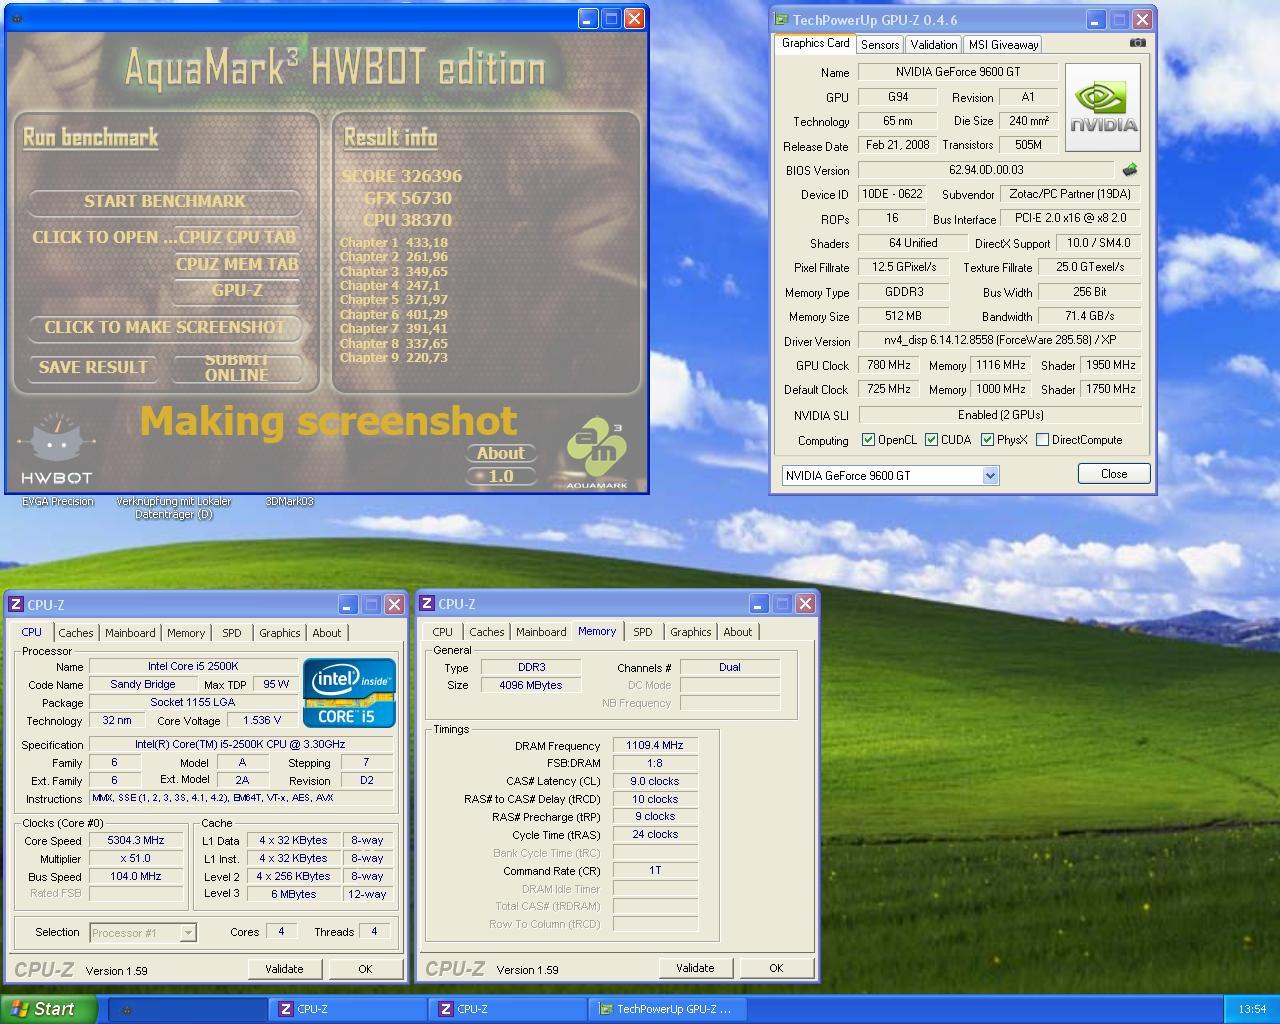Click the NVIDIA SLI field Enabled (2 GPUs)
This screenshot has height=1024, width=1280.
click(x=1000, y=415)
